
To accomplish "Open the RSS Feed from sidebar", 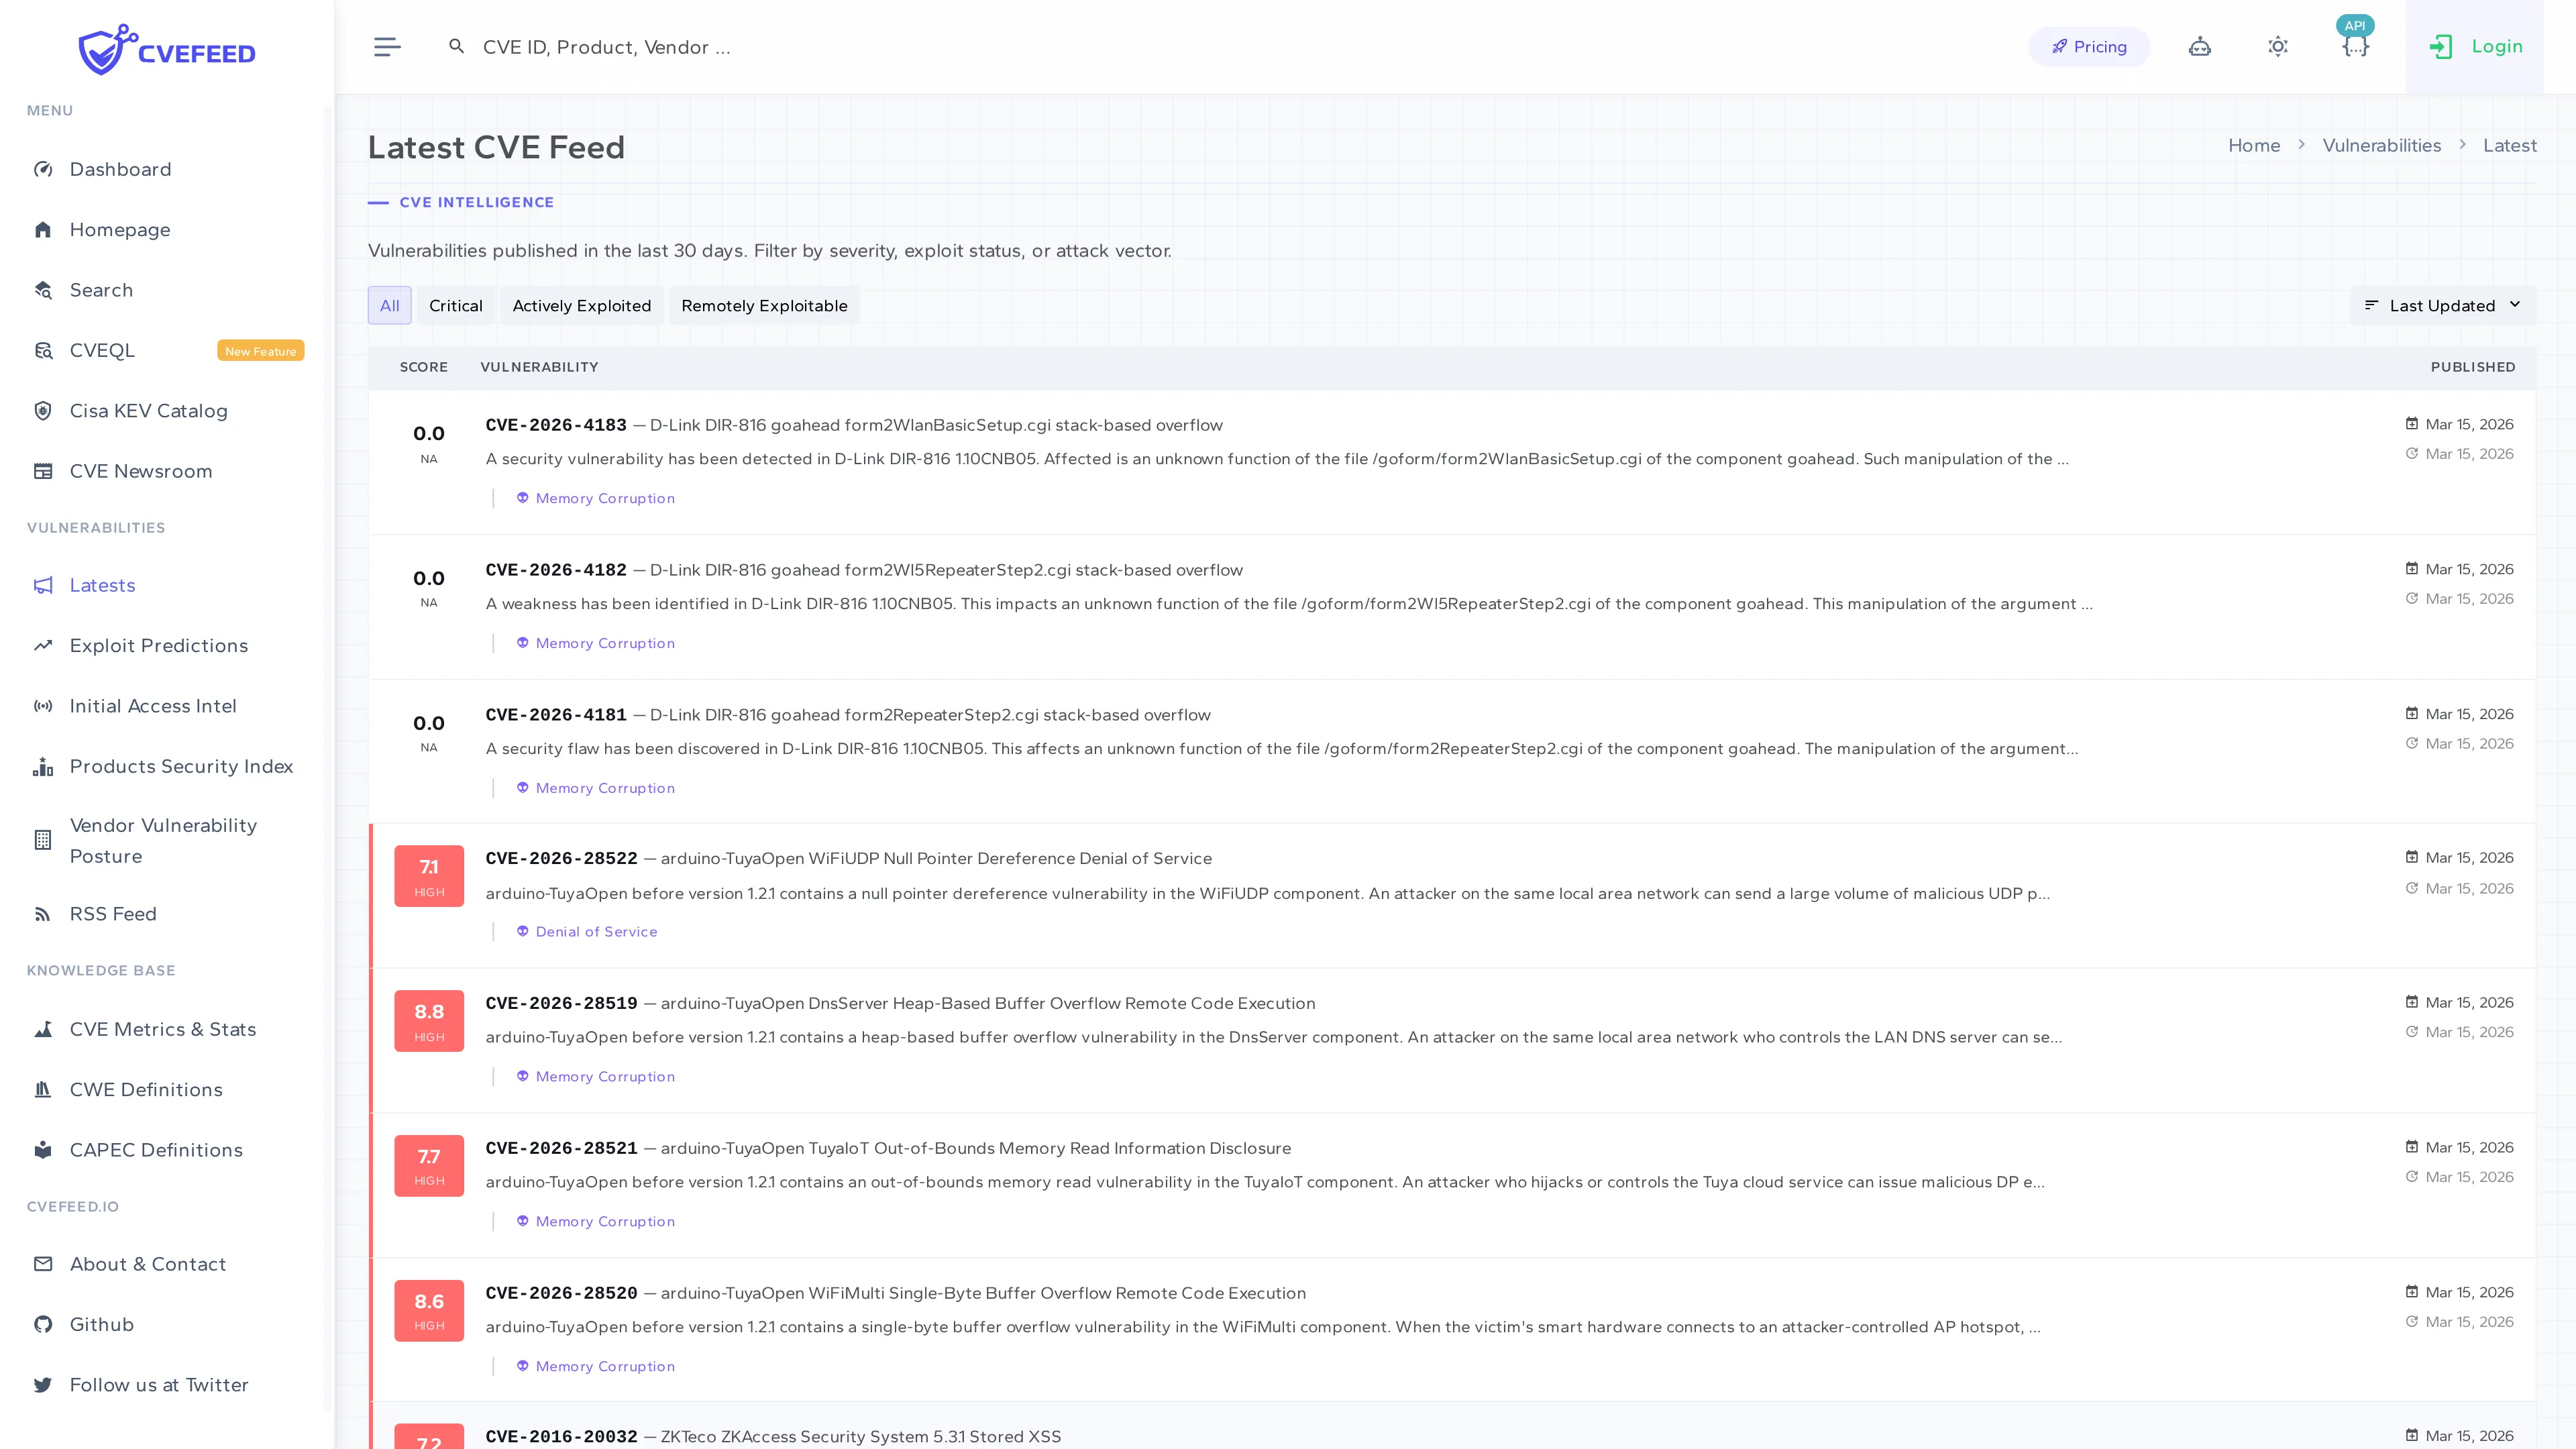I will [x=113, y=913].
